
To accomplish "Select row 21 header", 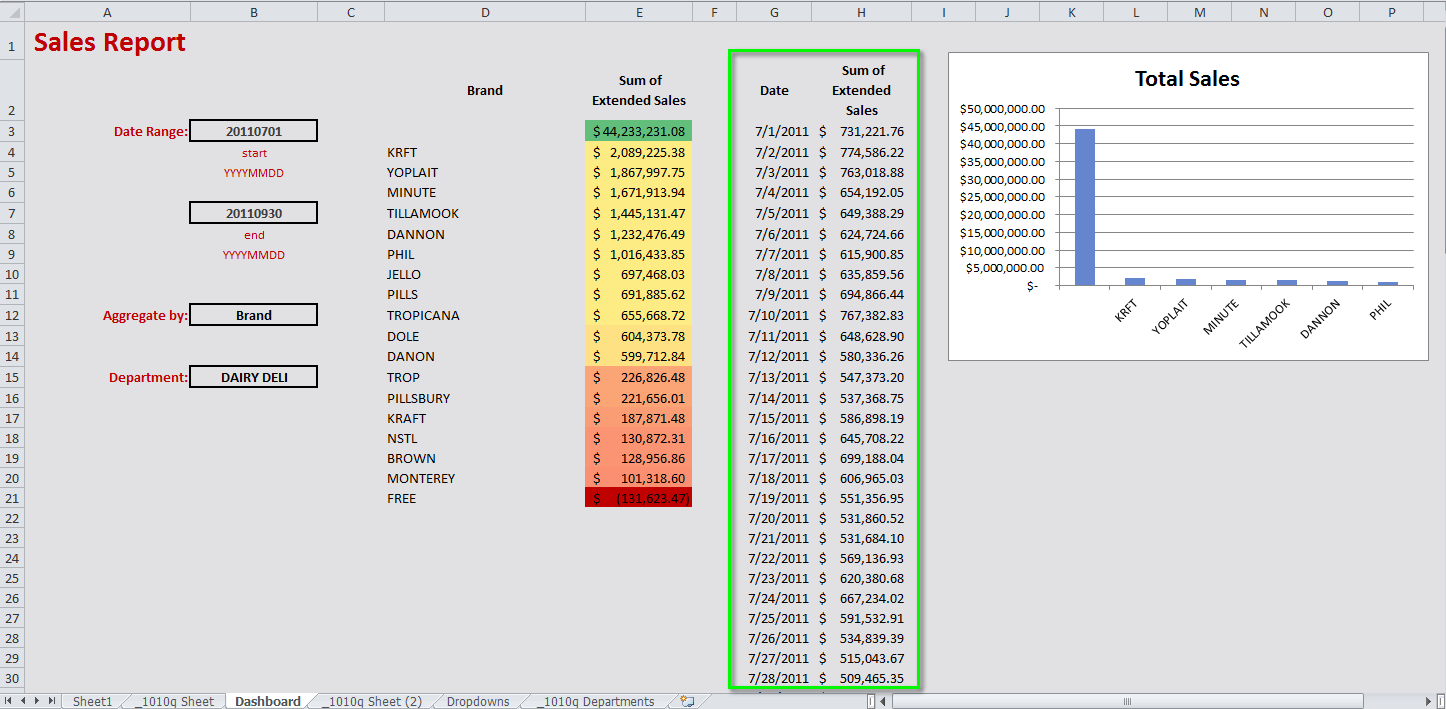I will pyautogui.click(x=12, y=498).
